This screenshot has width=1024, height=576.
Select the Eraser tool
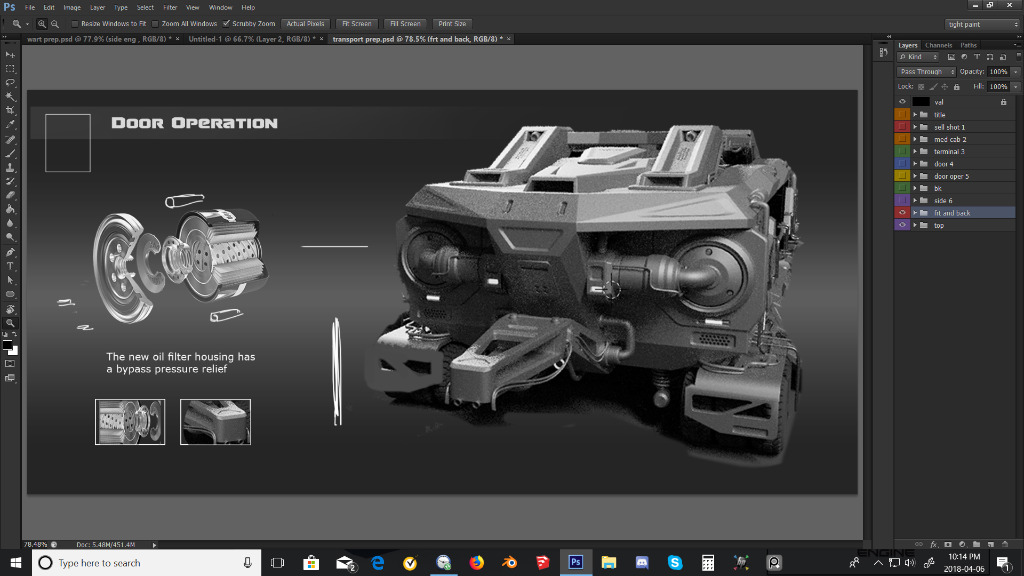point(10,195)
